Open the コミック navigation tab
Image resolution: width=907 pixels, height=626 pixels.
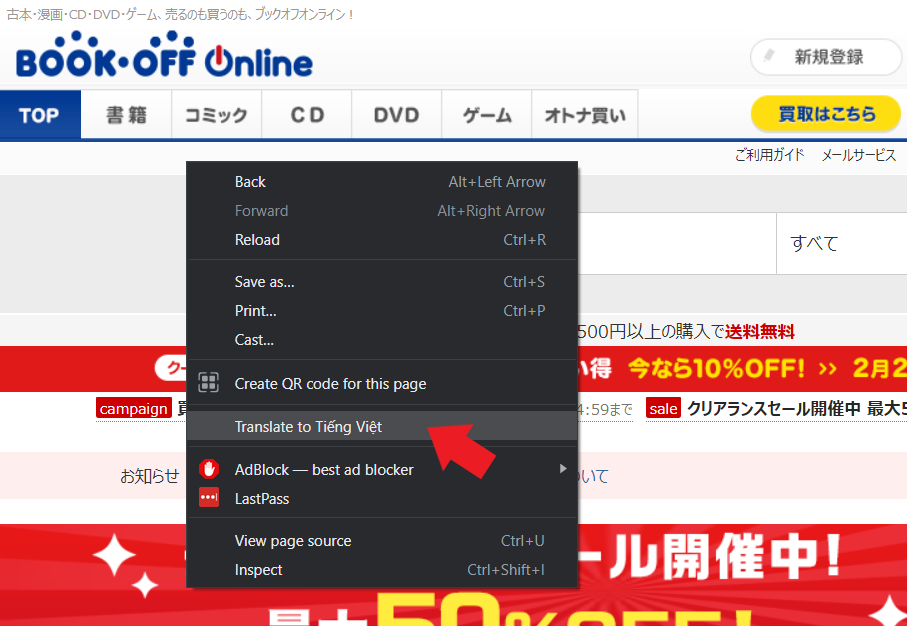tap(216, 115)
